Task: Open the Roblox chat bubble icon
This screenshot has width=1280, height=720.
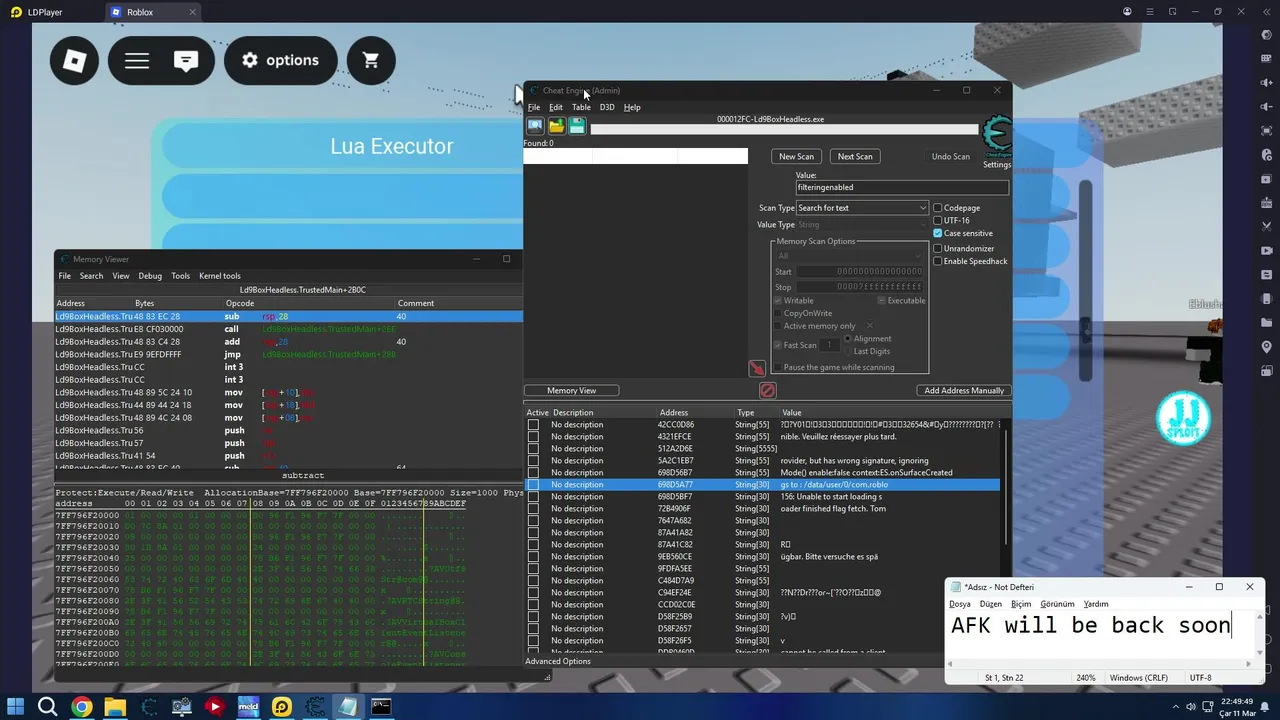Action: [x=186, y=61]
